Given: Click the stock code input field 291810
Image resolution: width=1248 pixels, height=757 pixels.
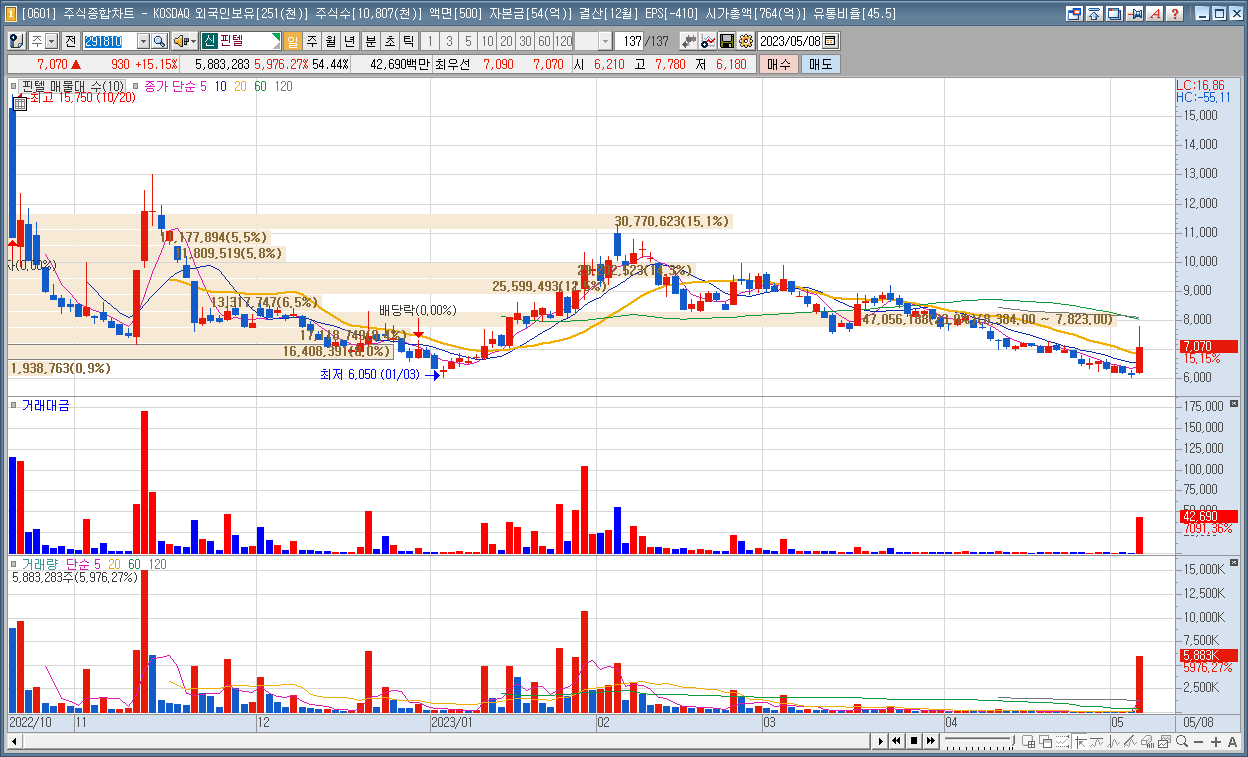Looking at the screenshot, I should (109, 41).
